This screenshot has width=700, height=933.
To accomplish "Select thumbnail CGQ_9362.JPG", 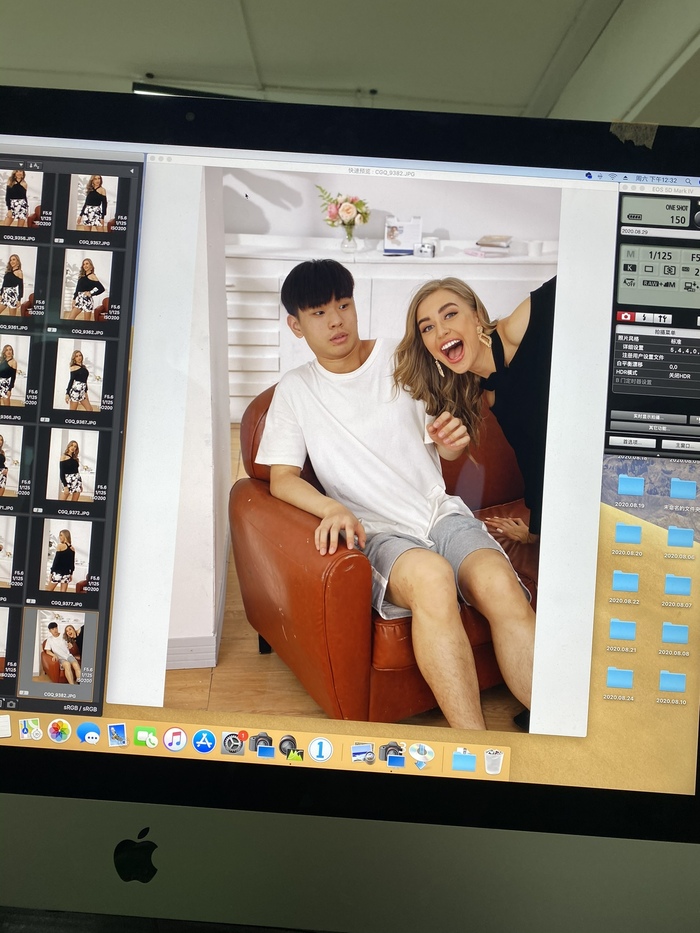I will pyautogui.click(x=86, y=285).
